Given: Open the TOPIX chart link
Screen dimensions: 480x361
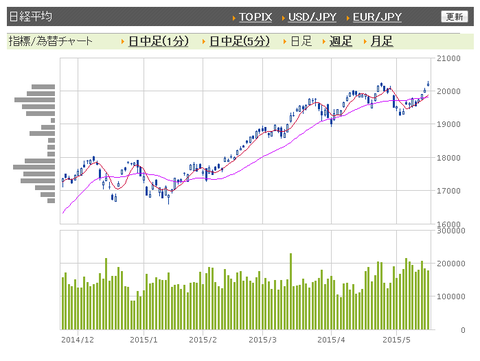Looking at the screenshot, I should [x=255, y=17].
